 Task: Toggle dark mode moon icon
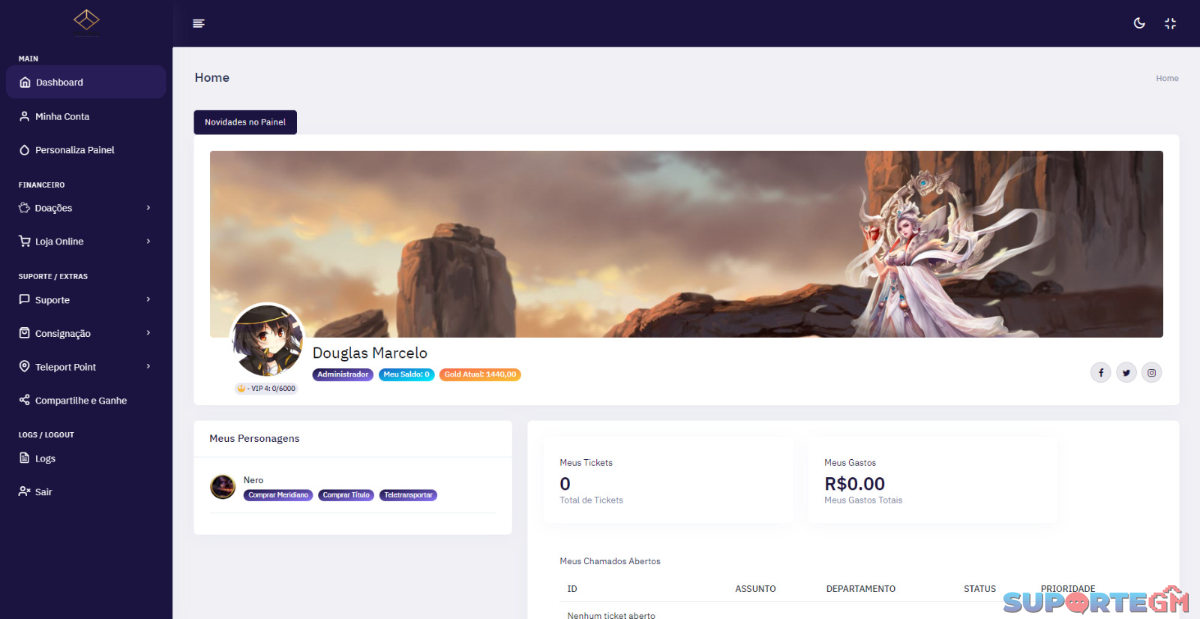[1139, 23]
